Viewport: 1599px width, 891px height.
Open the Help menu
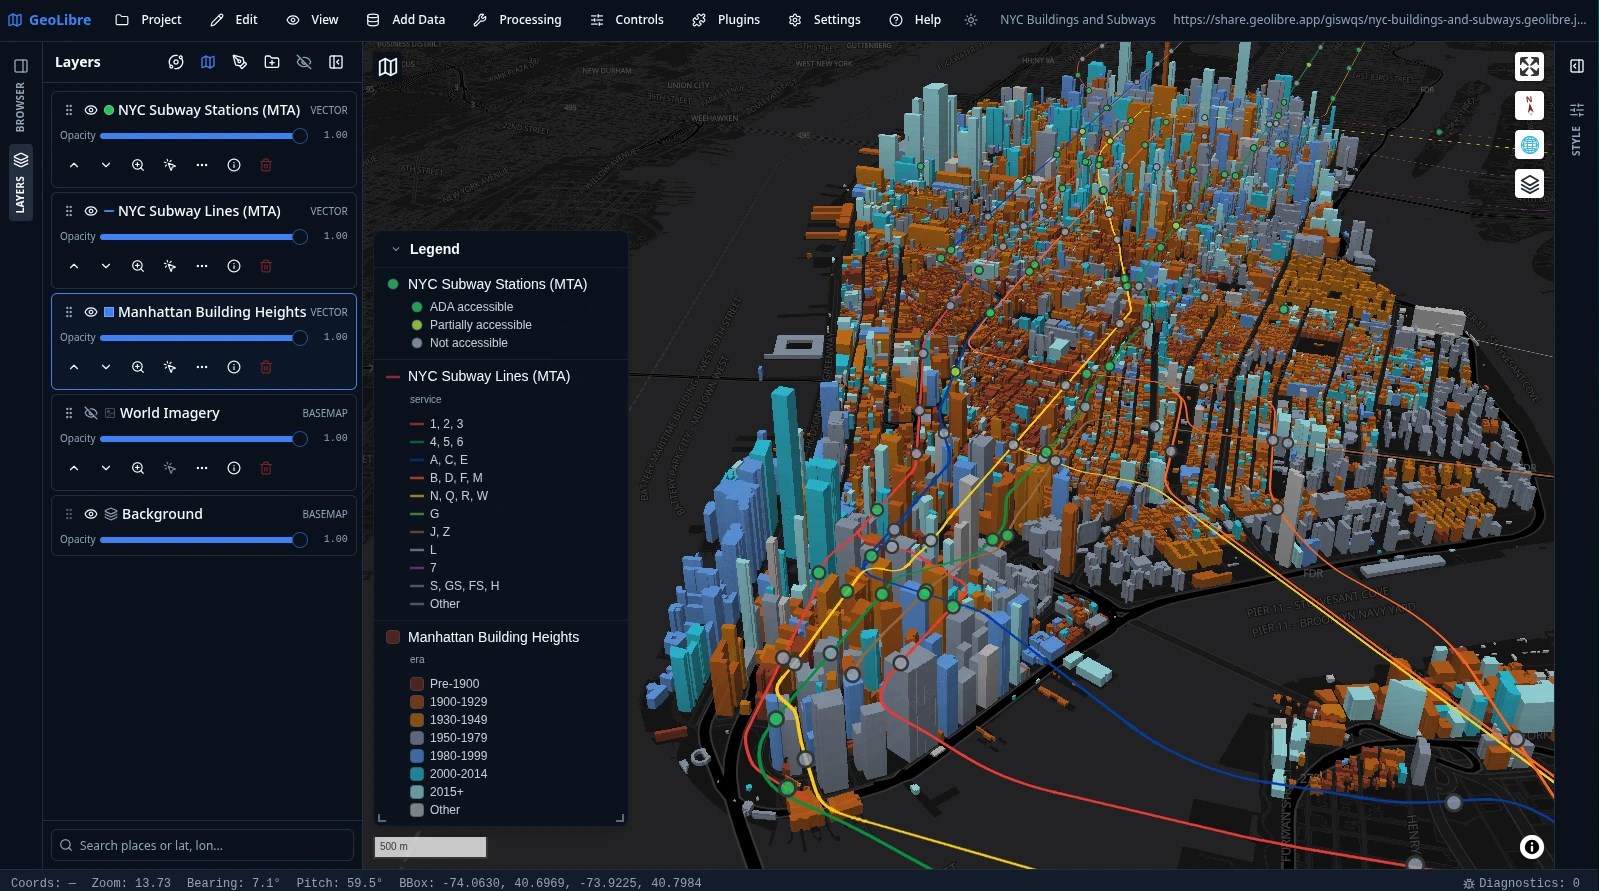coord(915,20)
